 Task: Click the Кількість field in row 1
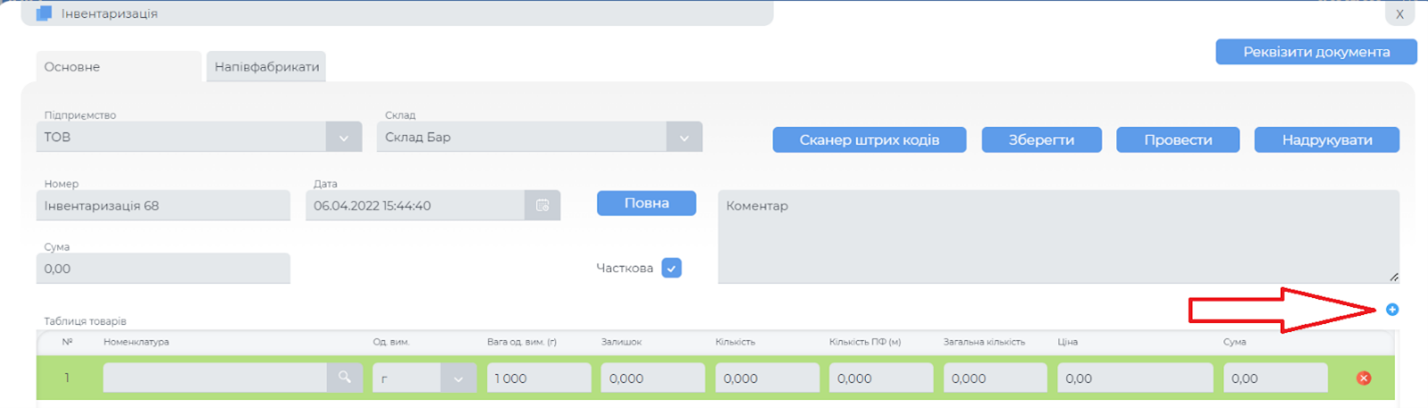766,379
